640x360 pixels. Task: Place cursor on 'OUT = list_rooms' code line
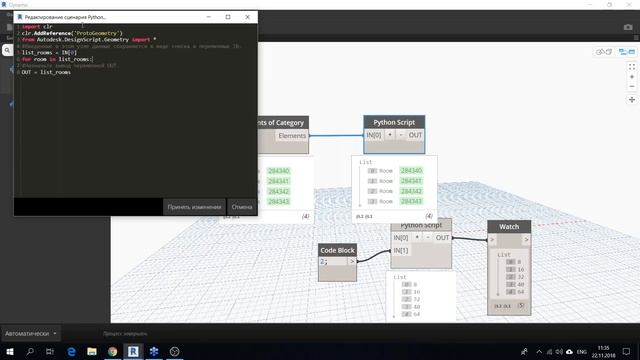click(46, 72)
